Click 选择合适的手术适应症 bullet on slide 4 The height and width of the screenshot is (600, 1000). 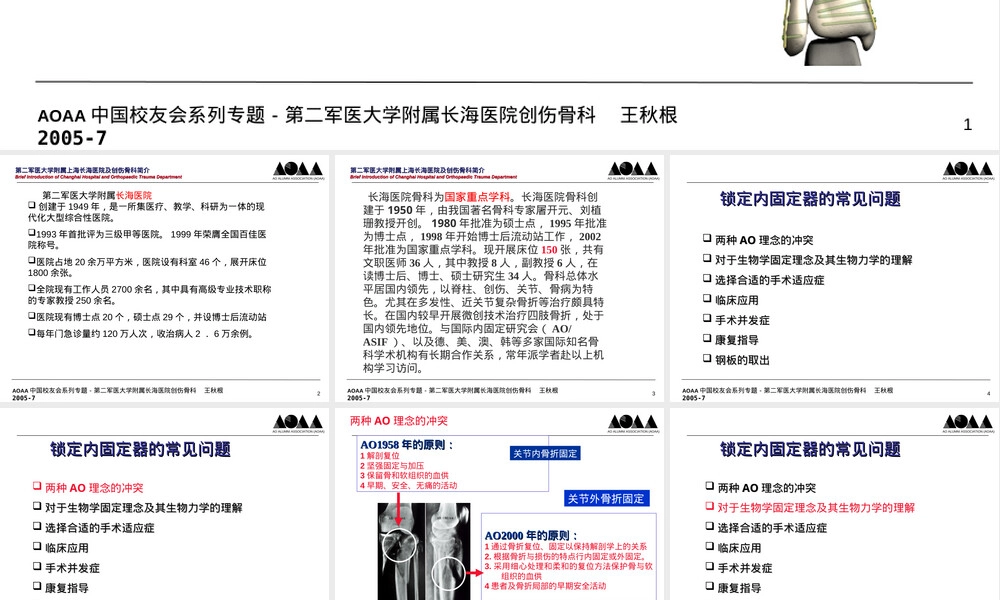763,280
